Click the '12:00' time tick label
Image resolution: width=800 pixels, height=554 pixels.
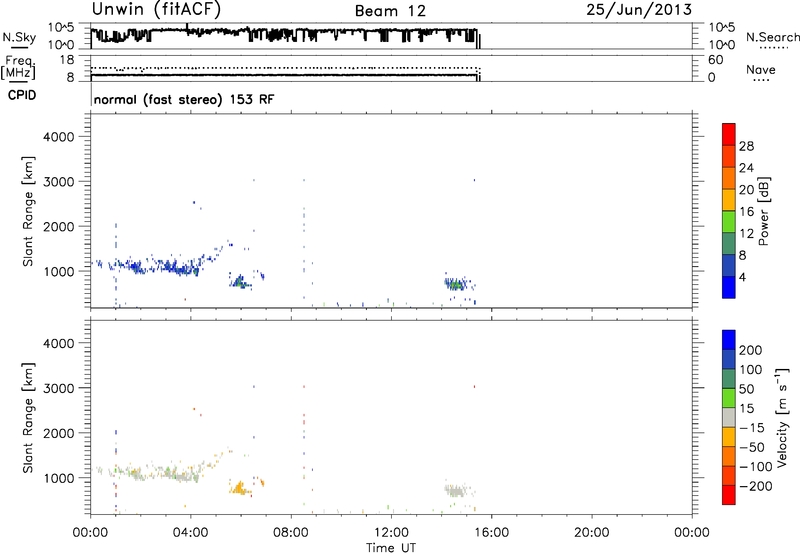[391, 533]
